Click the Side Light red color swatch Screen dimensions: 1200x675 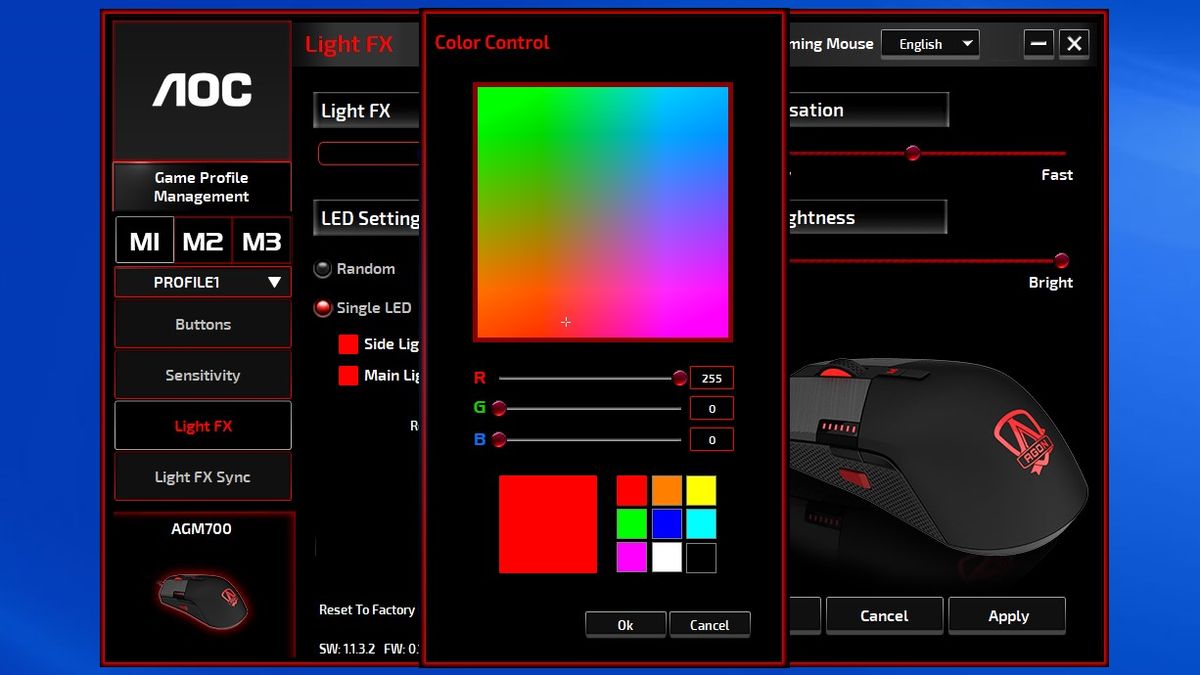(x=348, y=344)
